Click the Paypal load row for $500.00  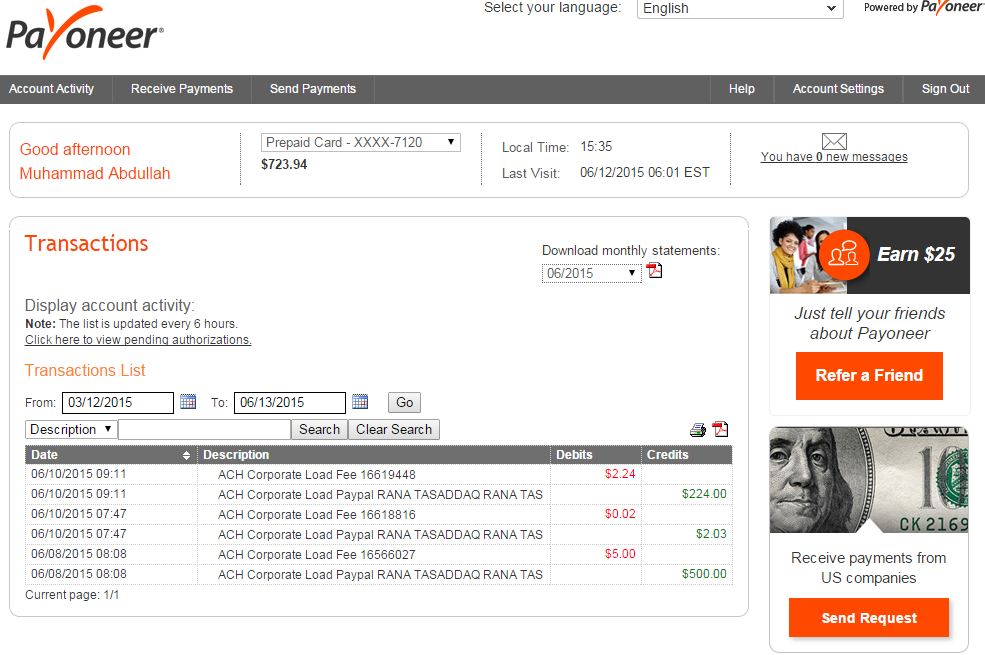[379, 575]
